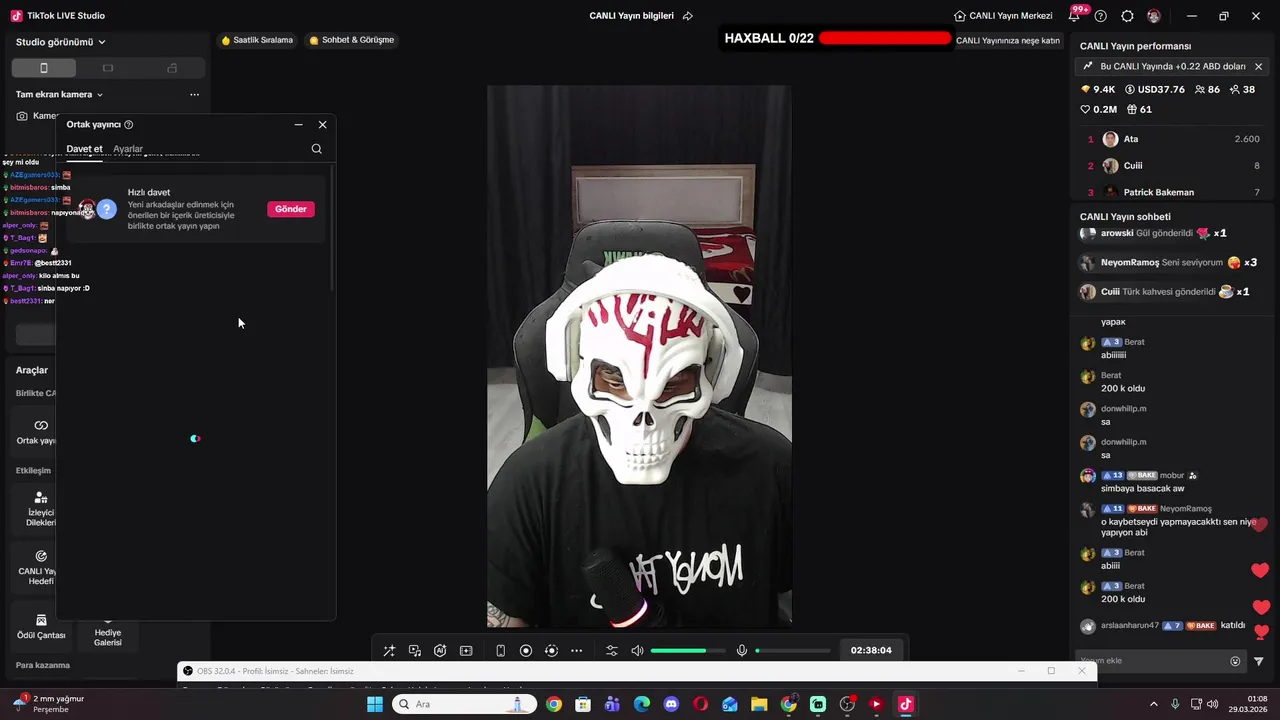Open the Tam ekran kamera three-dot options
This screenshot has height=720, width=1280.
point(194,94)
